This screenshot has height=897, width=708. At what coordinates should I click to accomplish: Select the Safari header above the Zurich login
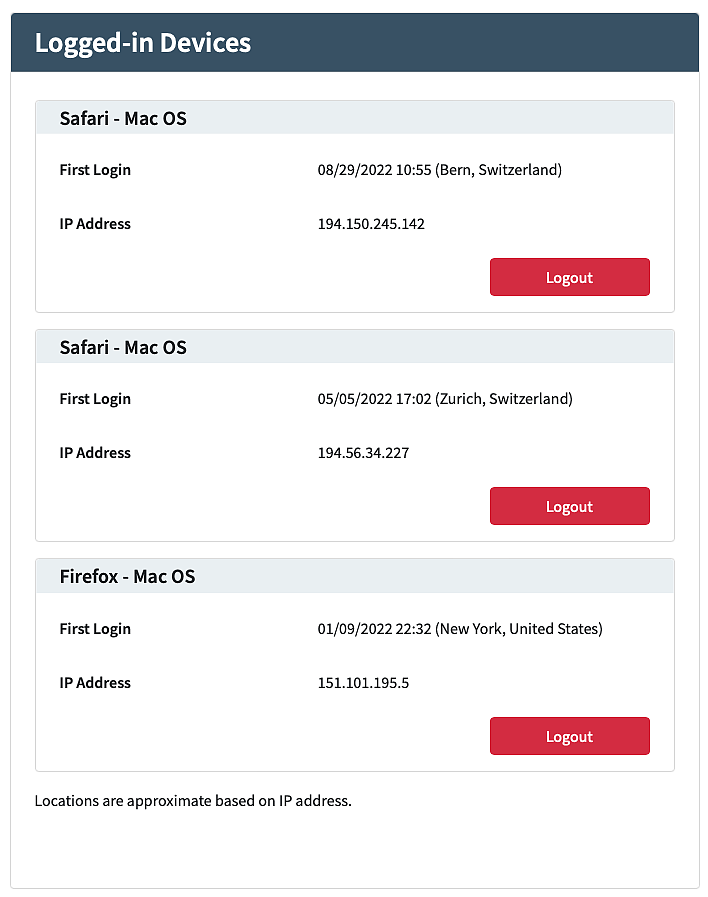click(x=123, y=347)
